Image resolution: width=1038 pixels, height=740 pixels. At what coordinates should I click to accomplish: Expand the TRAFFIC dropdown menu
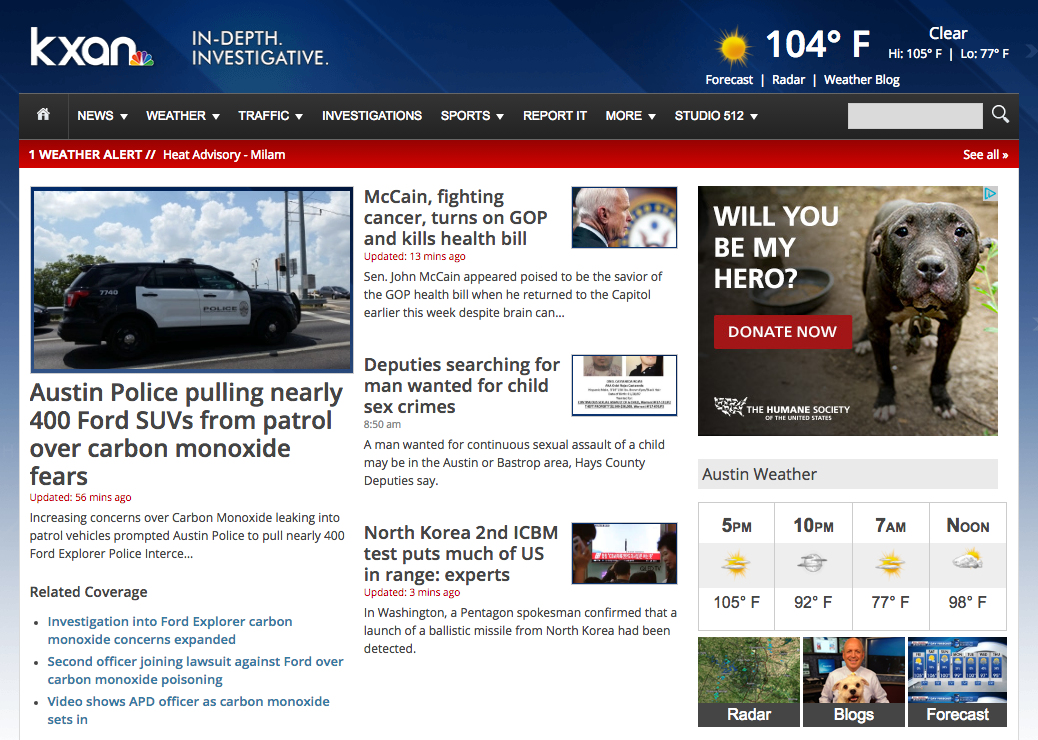coord(270,116)
